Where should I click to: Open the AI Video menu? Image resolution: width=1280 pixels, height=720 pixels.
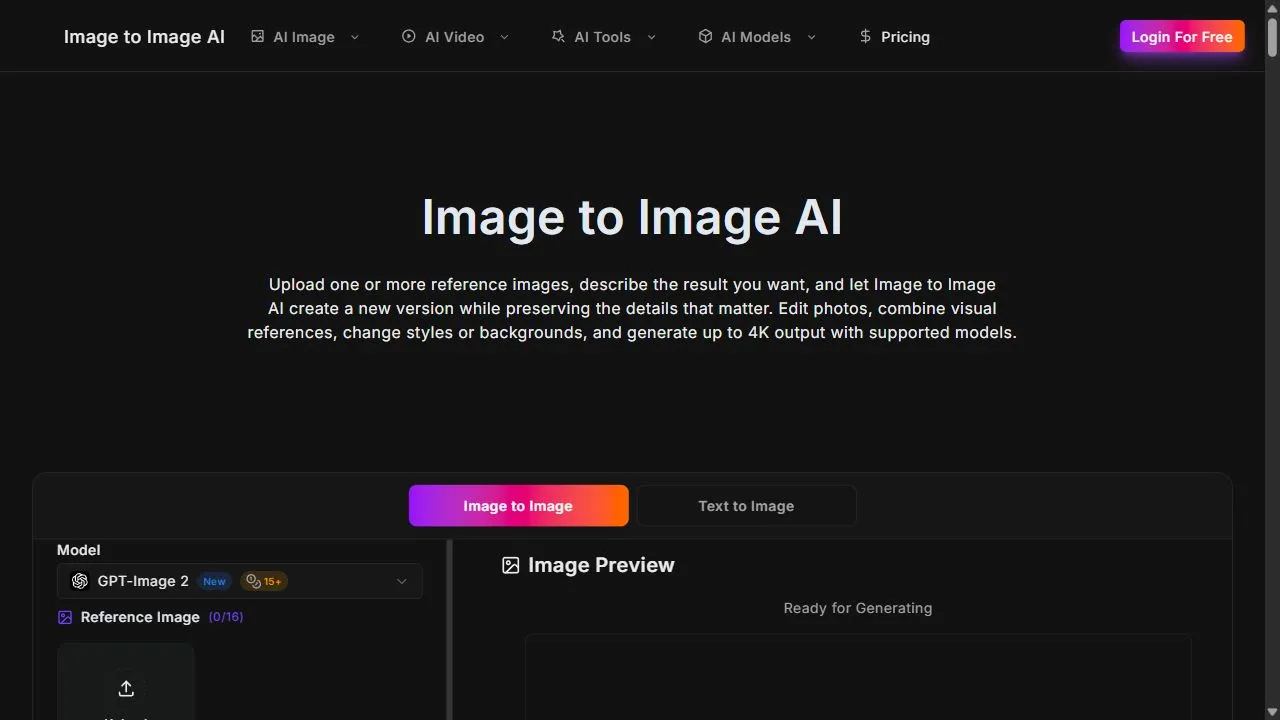(456, 37)
